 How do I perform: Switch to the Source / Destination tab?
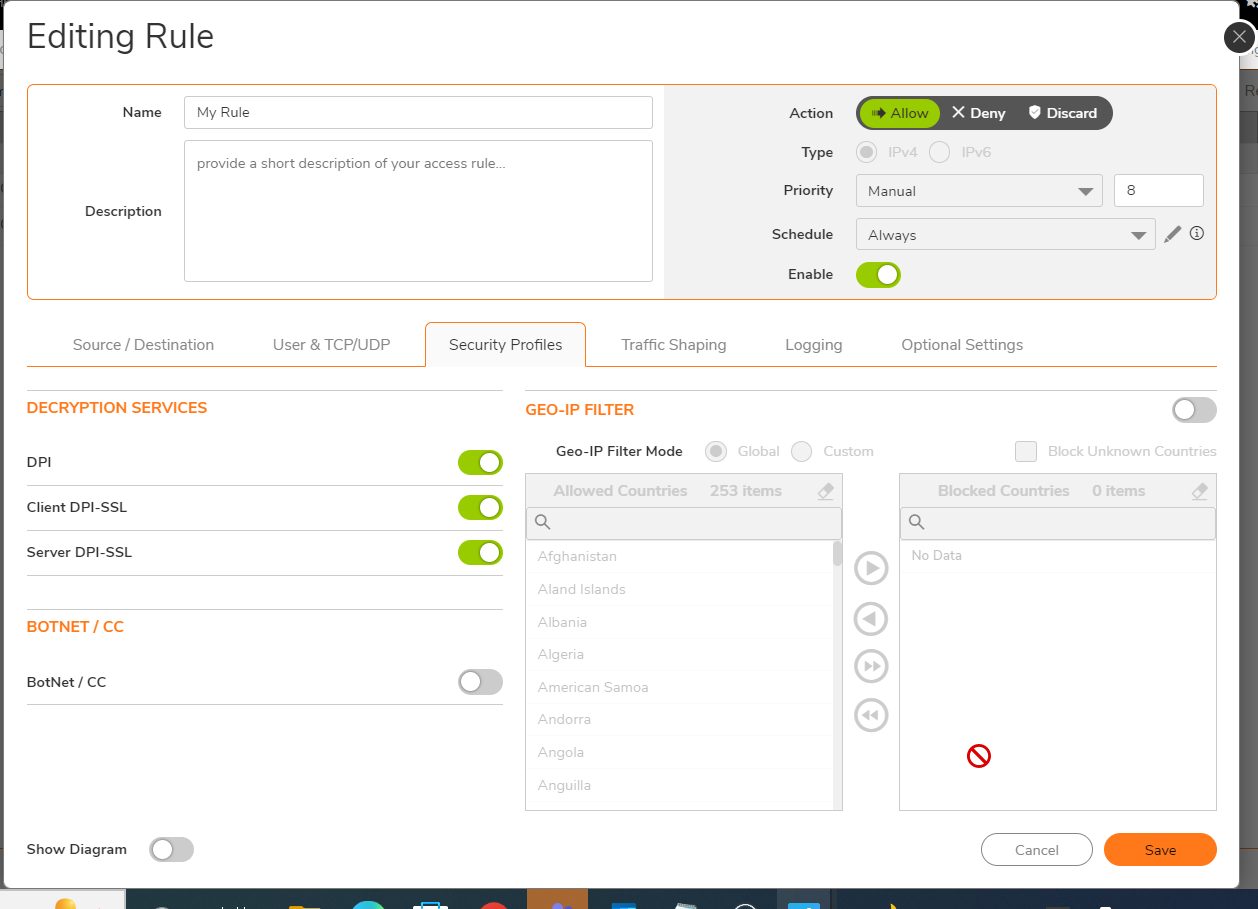coord(143,345)
